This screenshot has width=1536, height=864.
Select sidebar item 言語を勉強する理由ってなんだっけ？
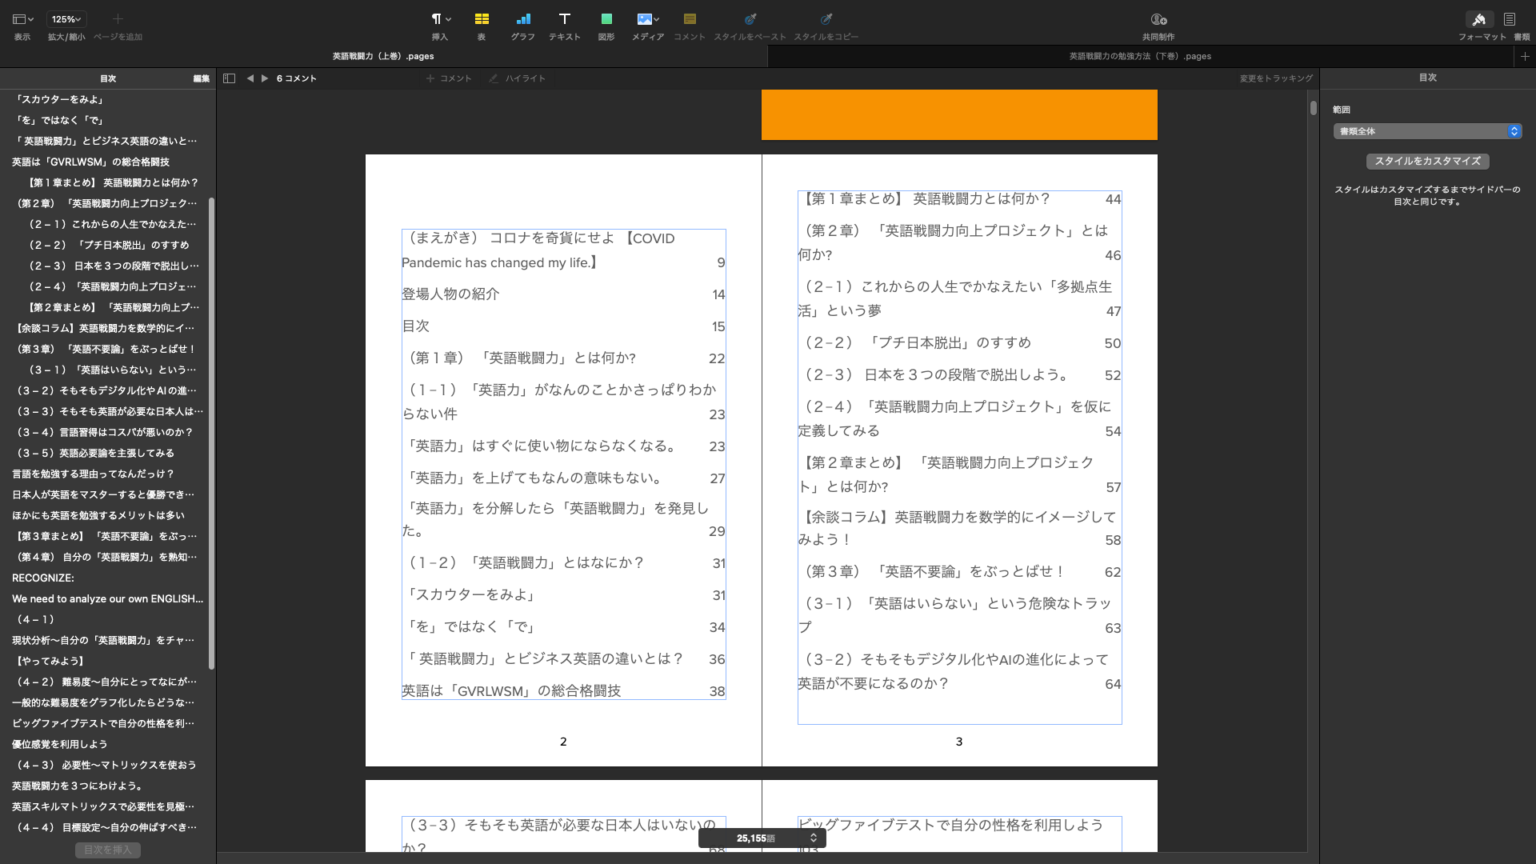93,474
